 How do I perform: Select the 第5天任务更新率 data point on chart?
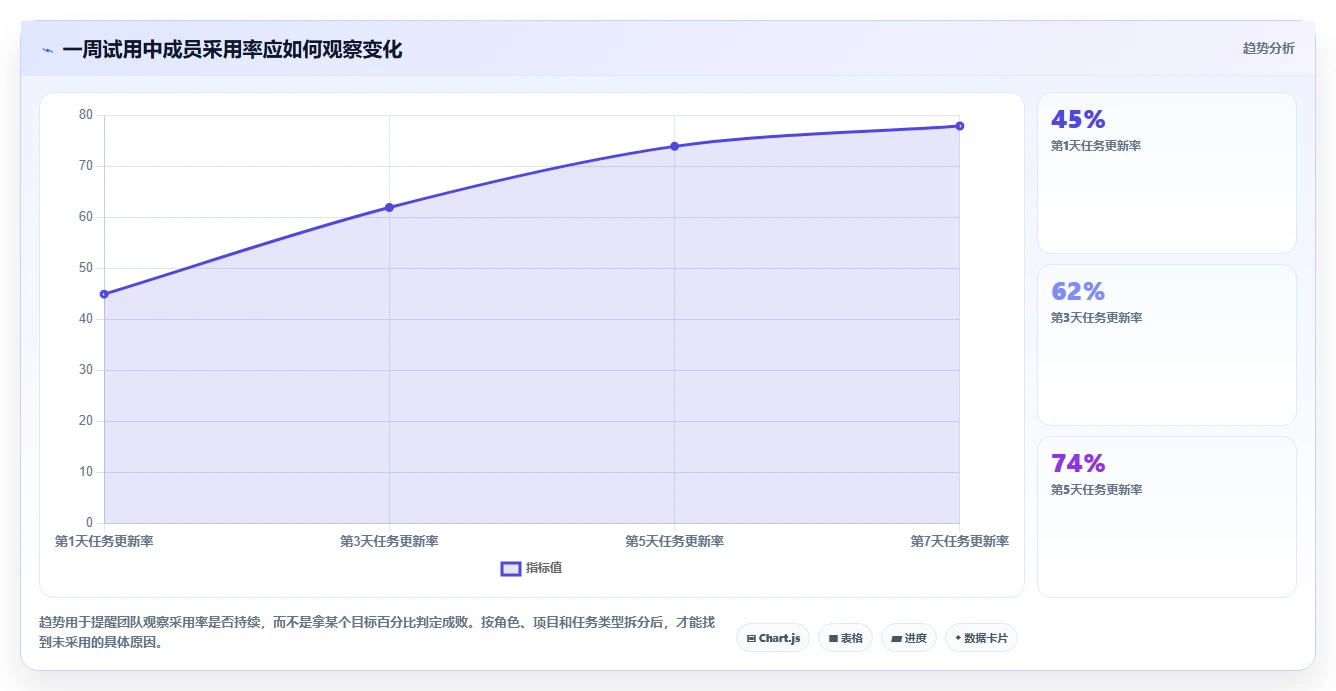(674, 146)
